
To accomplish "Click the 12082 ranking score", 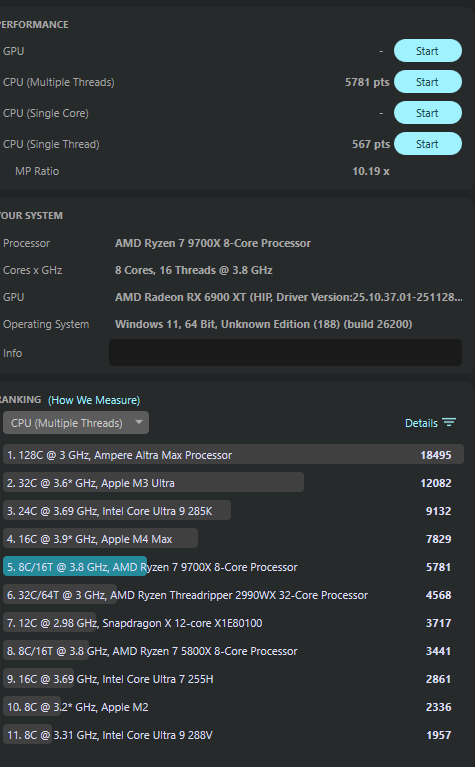I will pos(436,483).
